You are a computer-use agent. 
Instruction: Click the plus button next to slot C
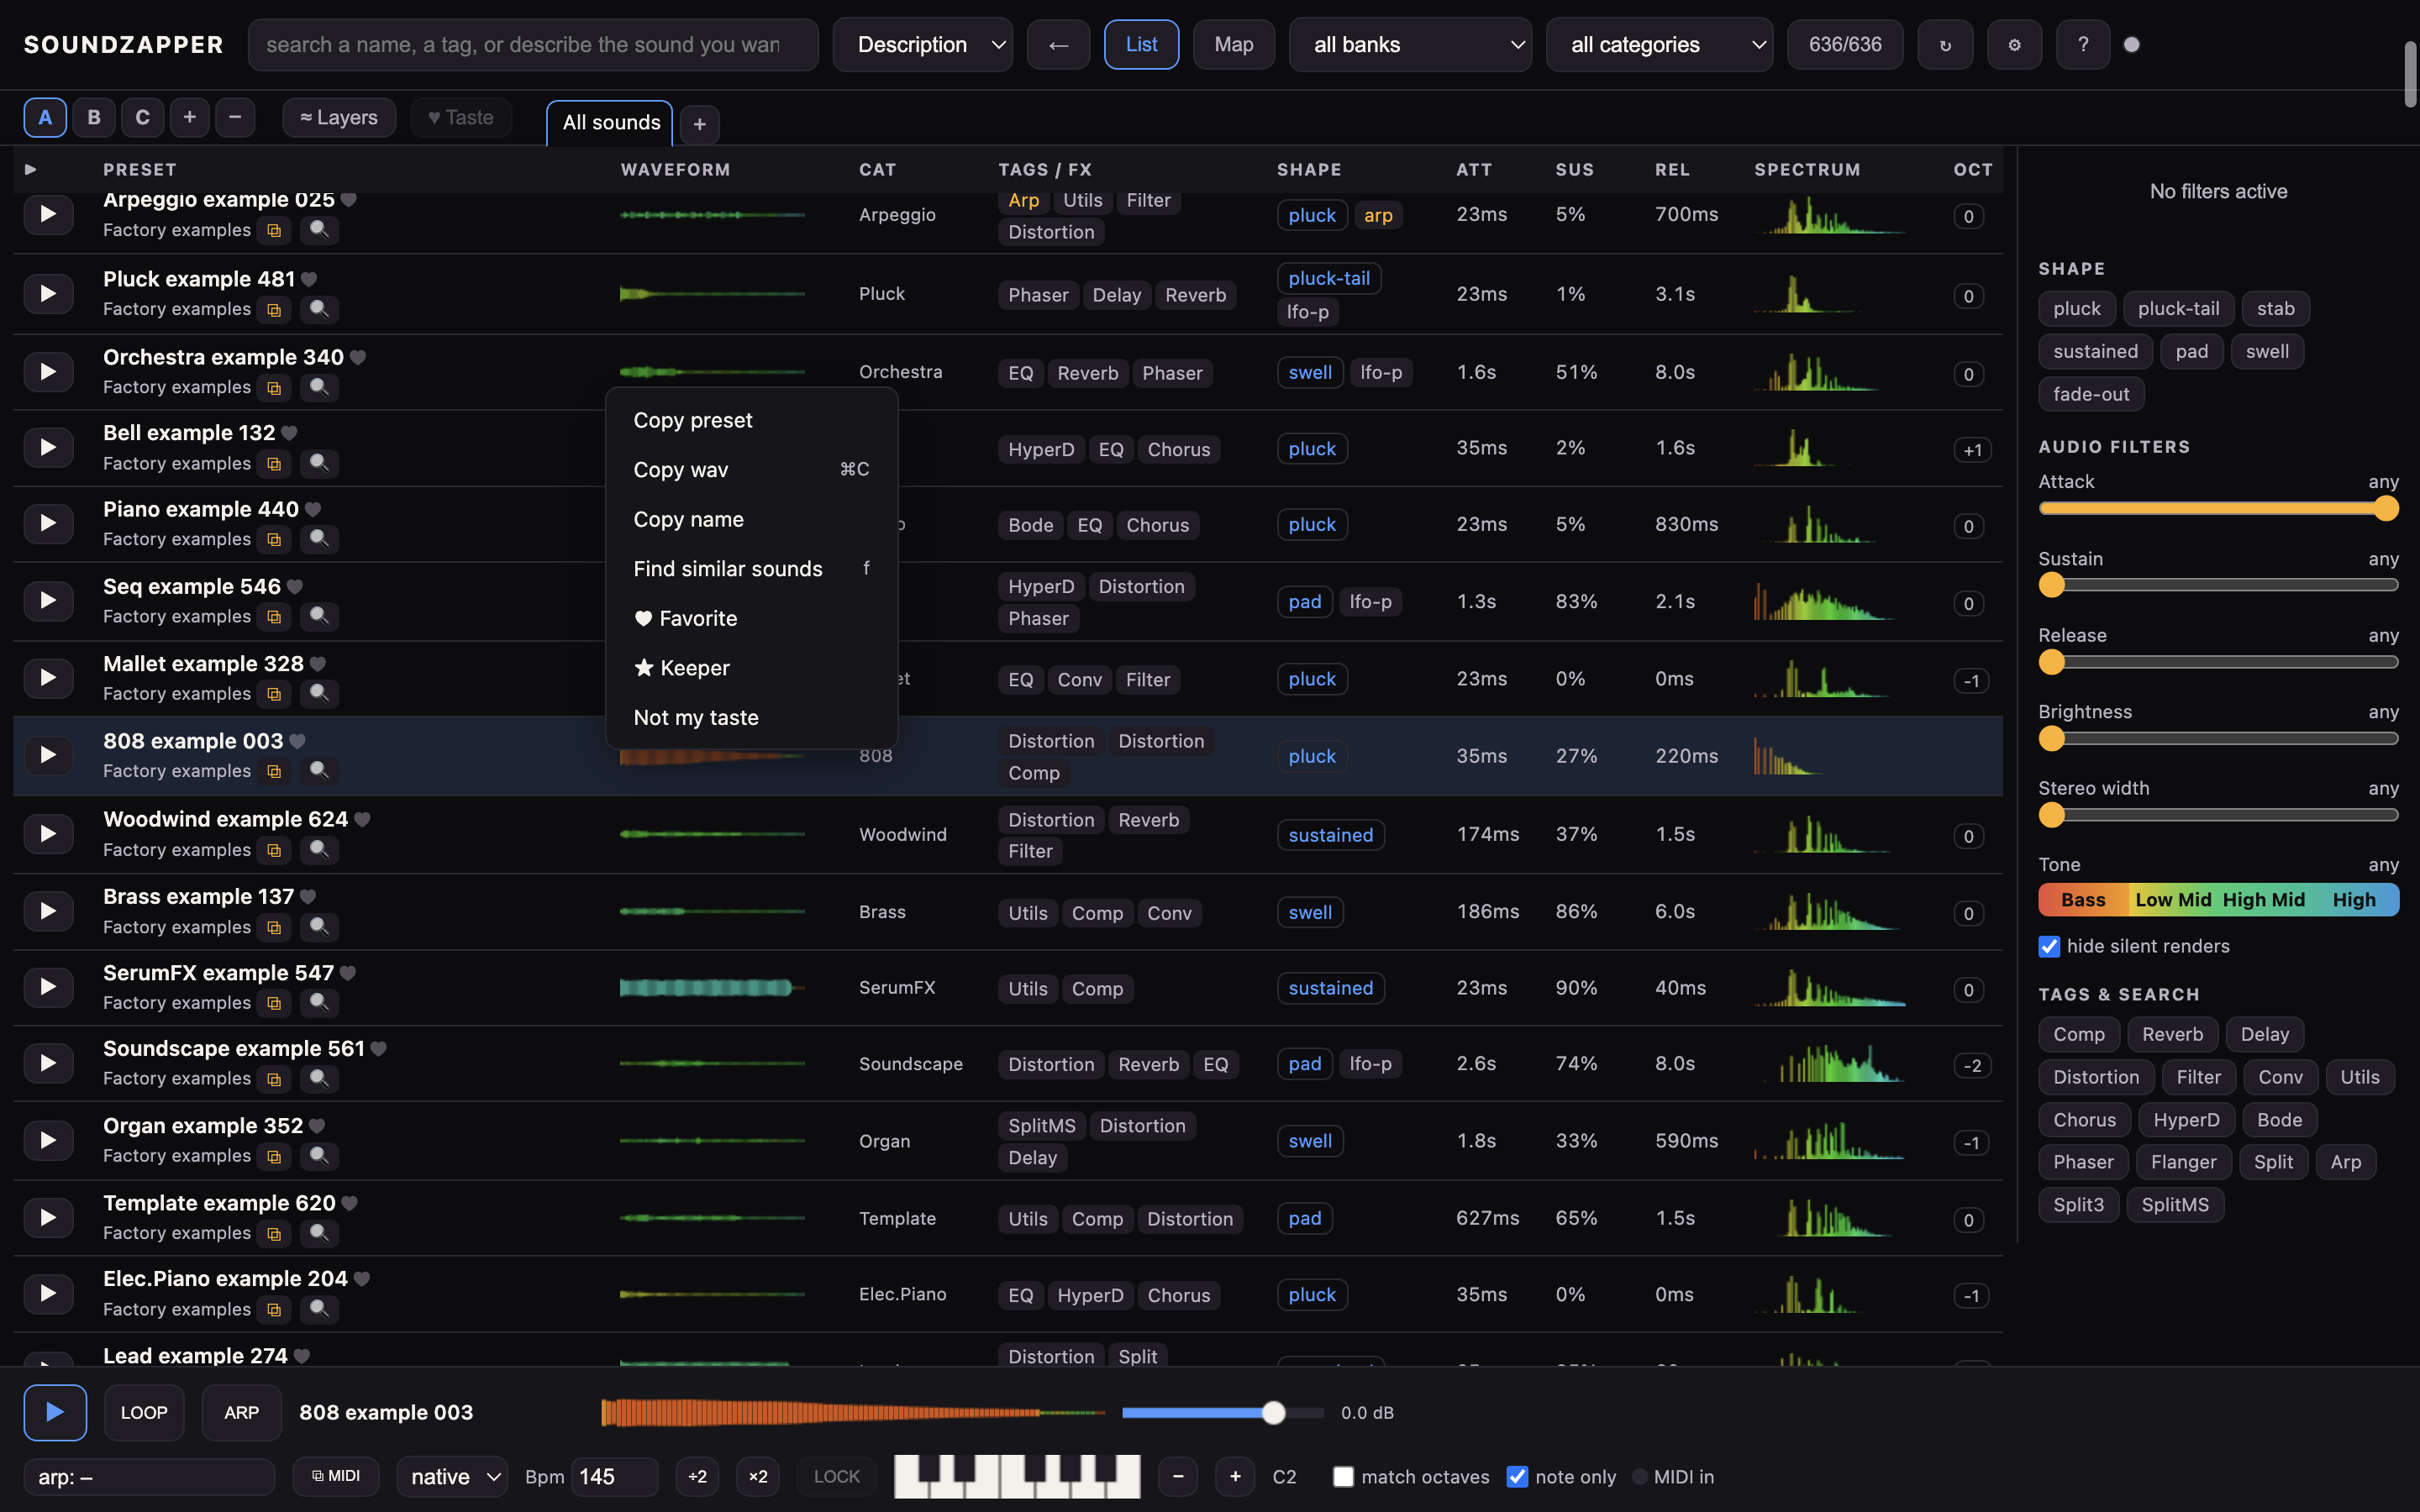(x=189, y=118)
